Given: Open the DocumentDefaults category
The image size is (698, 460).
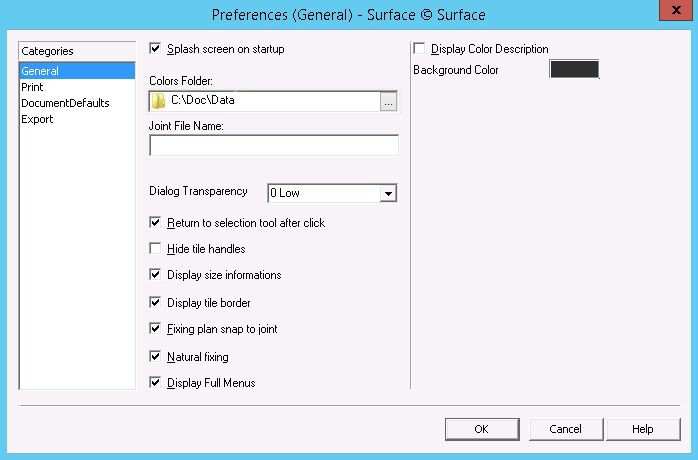Looking at the screenshot, I should pos(65,103).
